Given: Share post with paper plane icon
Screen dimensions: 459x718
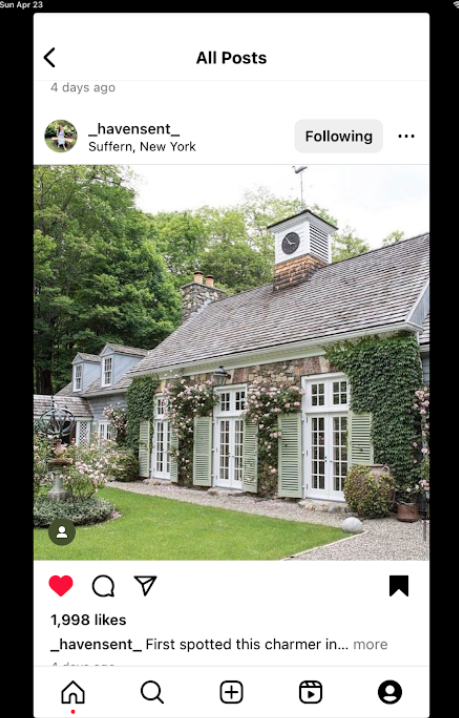Looking at the screenshot, I should click(x=146, y=585).
